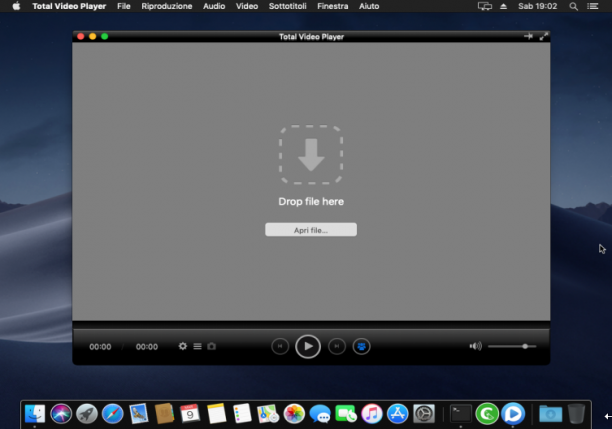Open the Riproduzione menu

pyautogui.click(x=167, y=6)
